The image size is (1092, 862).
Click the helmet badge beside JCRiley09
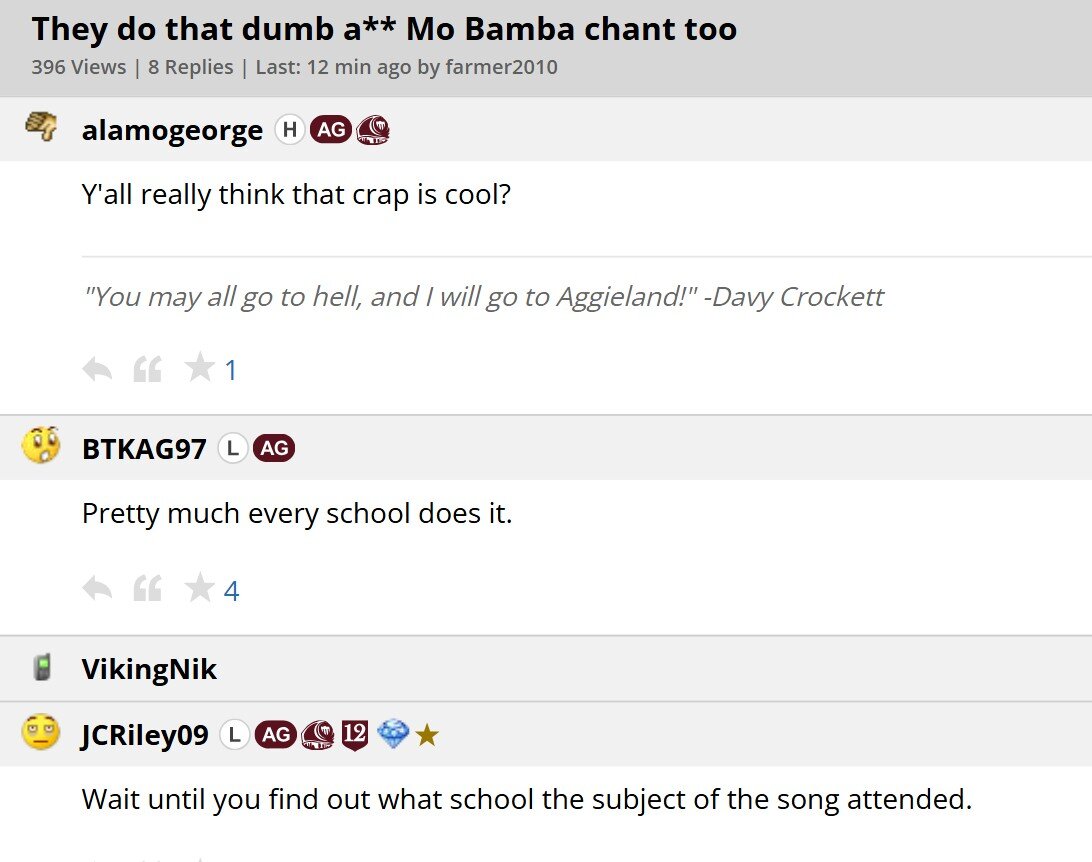[318, 735]
